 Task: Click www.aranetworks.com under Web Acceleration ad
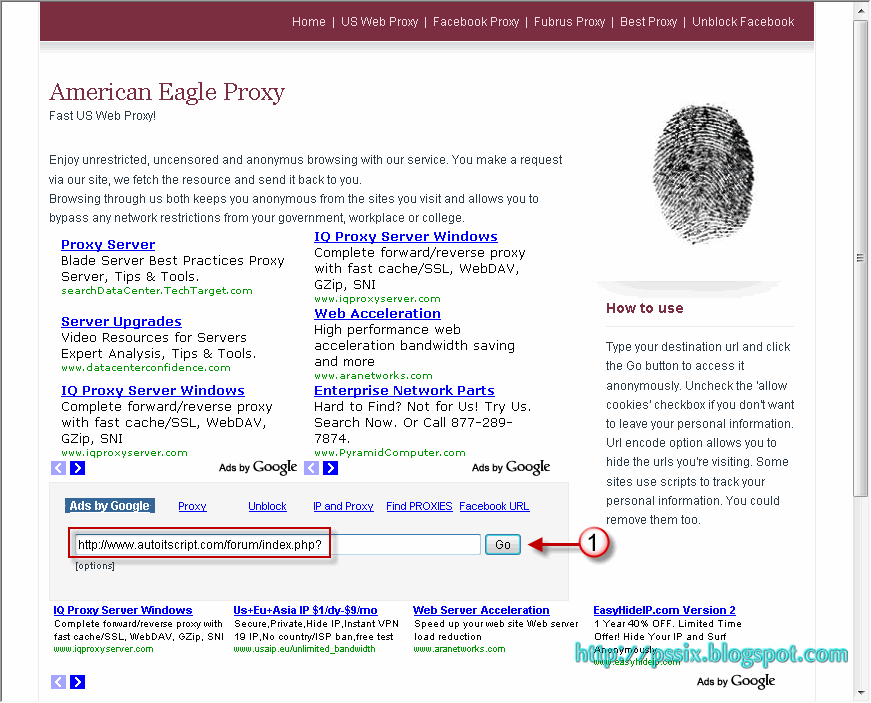(373, 375)
